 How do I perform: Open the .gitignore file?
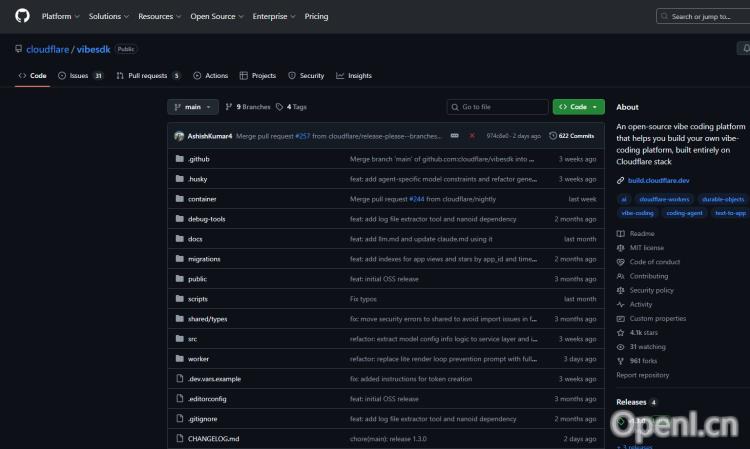[202, 419]
